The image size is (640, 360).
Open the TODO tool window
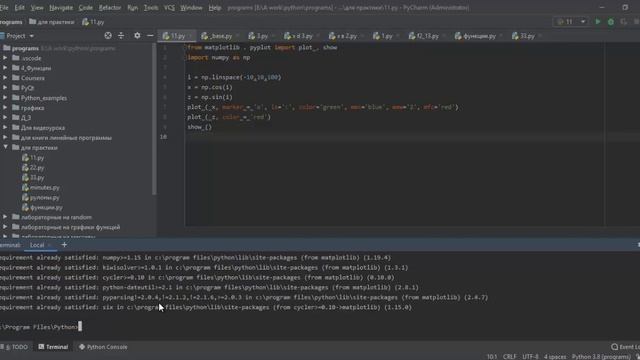(x=15, y=347)
